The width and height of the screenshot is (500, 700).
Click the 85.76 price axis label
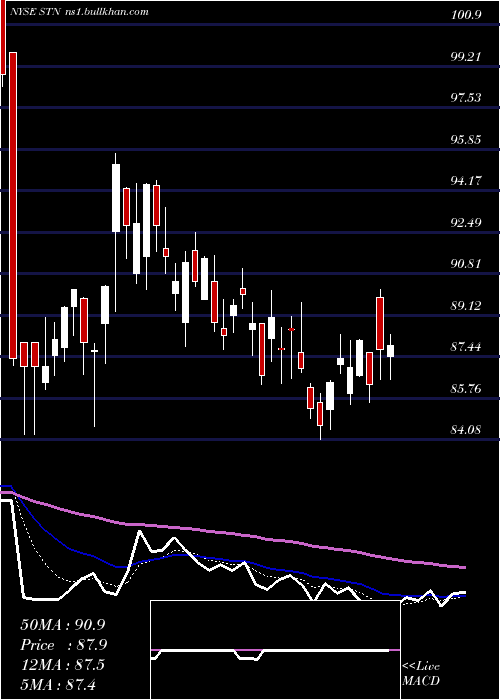point(466,389)
